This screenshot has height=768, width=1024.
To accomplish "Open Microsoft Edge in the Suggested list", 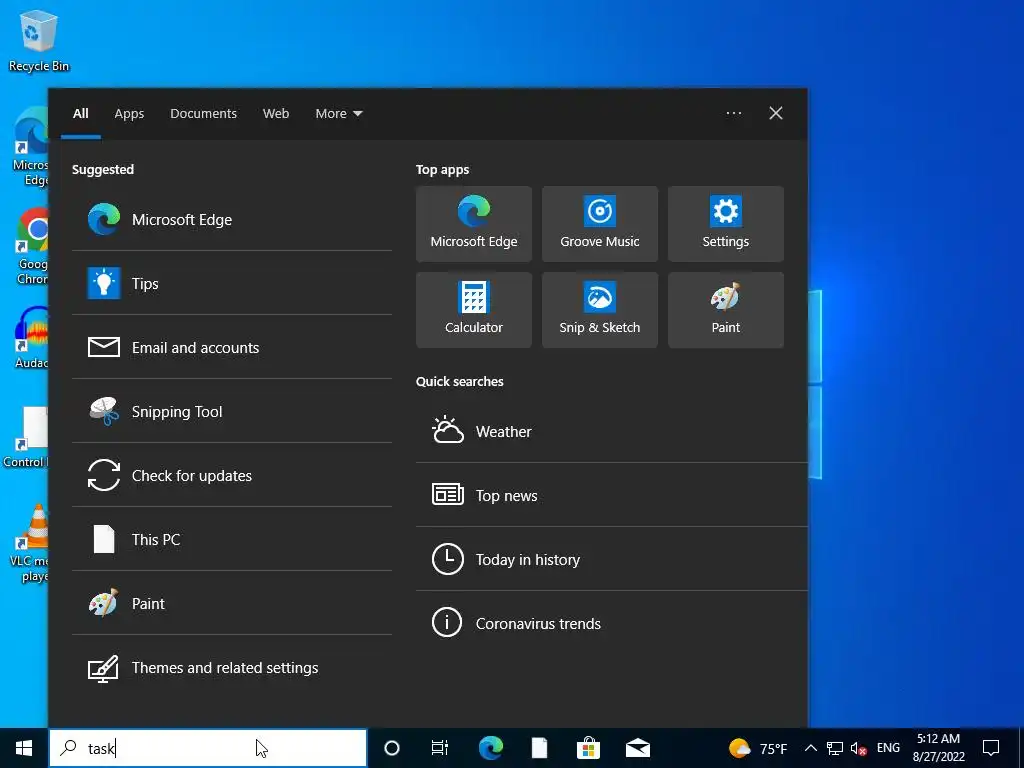I will (x=231, y=219).
